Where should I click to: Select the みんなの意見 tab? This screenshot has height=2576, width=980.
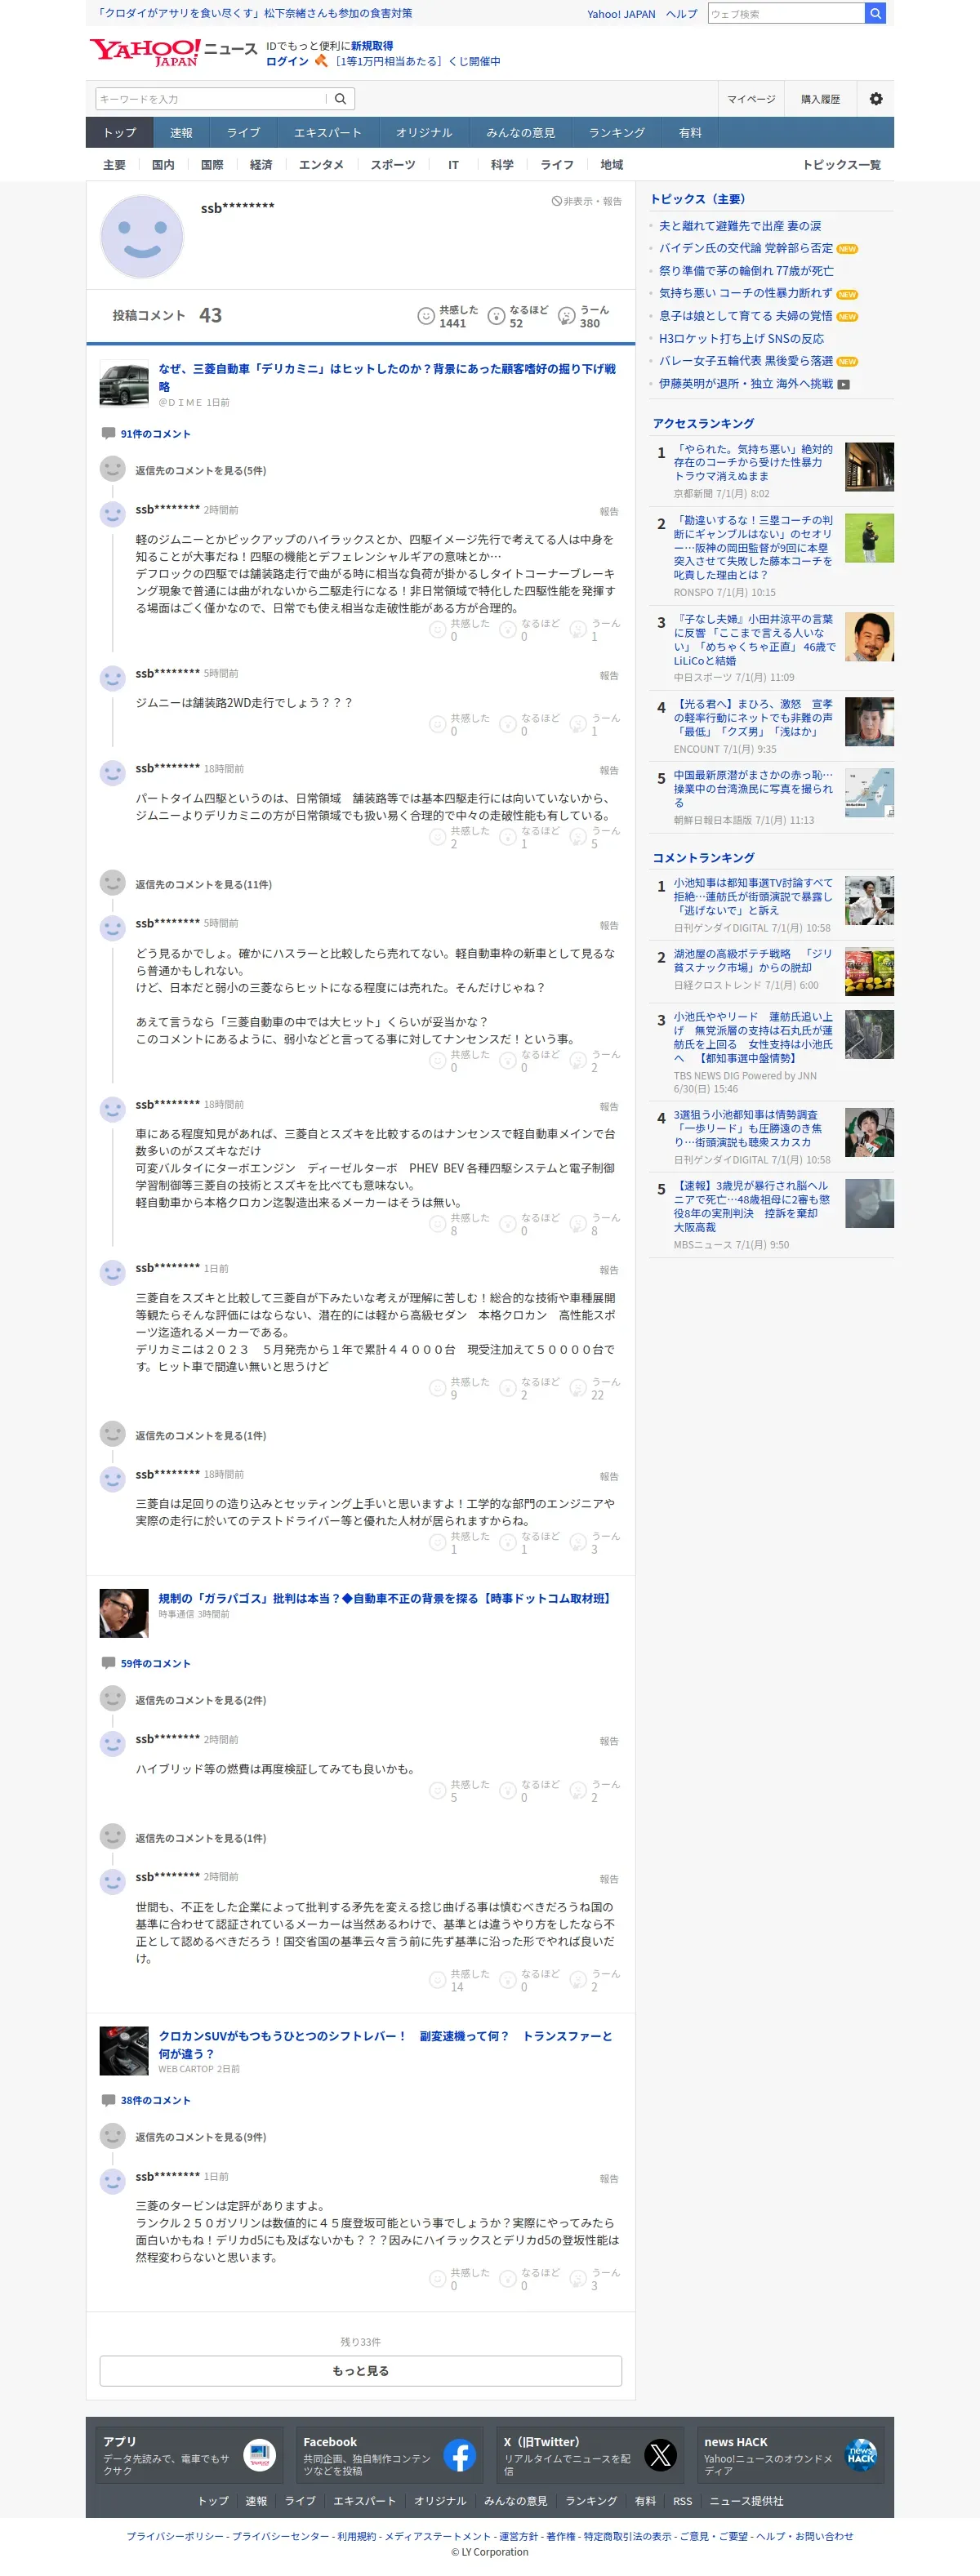[x=520, y=132]
